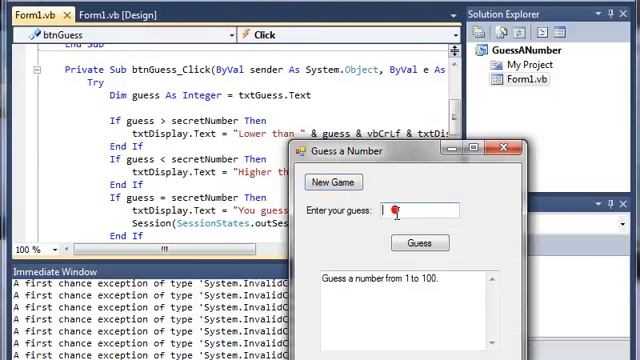
Task: Switch to the Form1.vb code tab
Action: [35, 15]
